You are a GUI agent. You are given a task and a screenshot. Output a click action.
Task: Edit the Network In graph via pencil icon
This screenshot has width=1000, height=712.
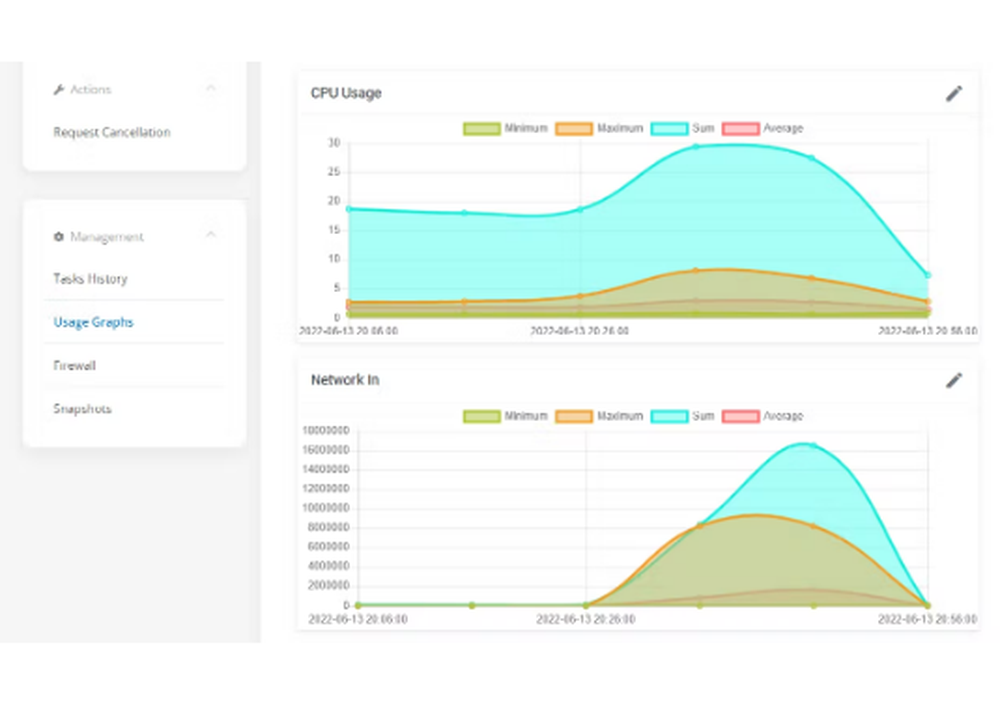pyautogui.click(x=954, y=380)
